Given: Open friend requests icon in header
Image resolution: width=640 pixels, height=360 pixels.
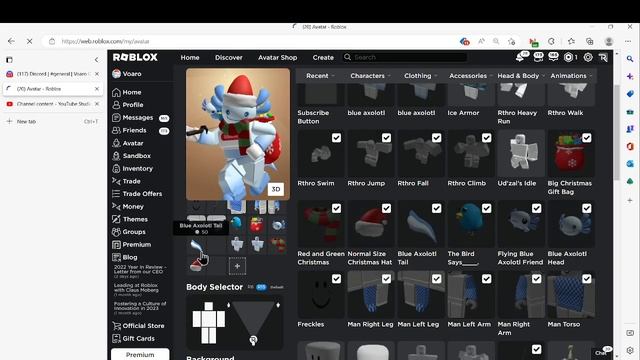Looking at the screenshot, I should coord(538,58).
